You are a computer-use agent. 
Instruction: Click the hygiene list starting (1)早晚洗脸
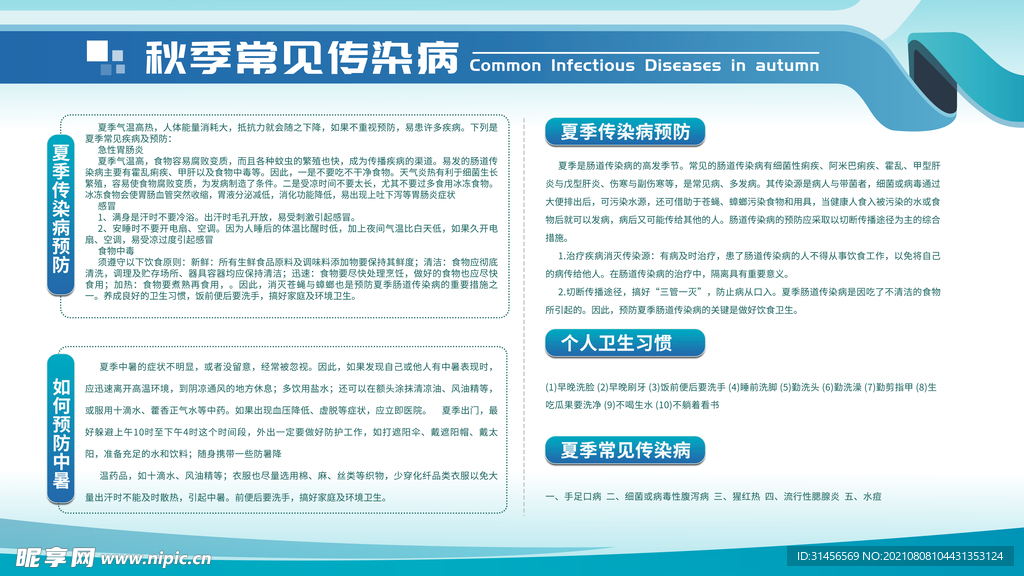741,396
